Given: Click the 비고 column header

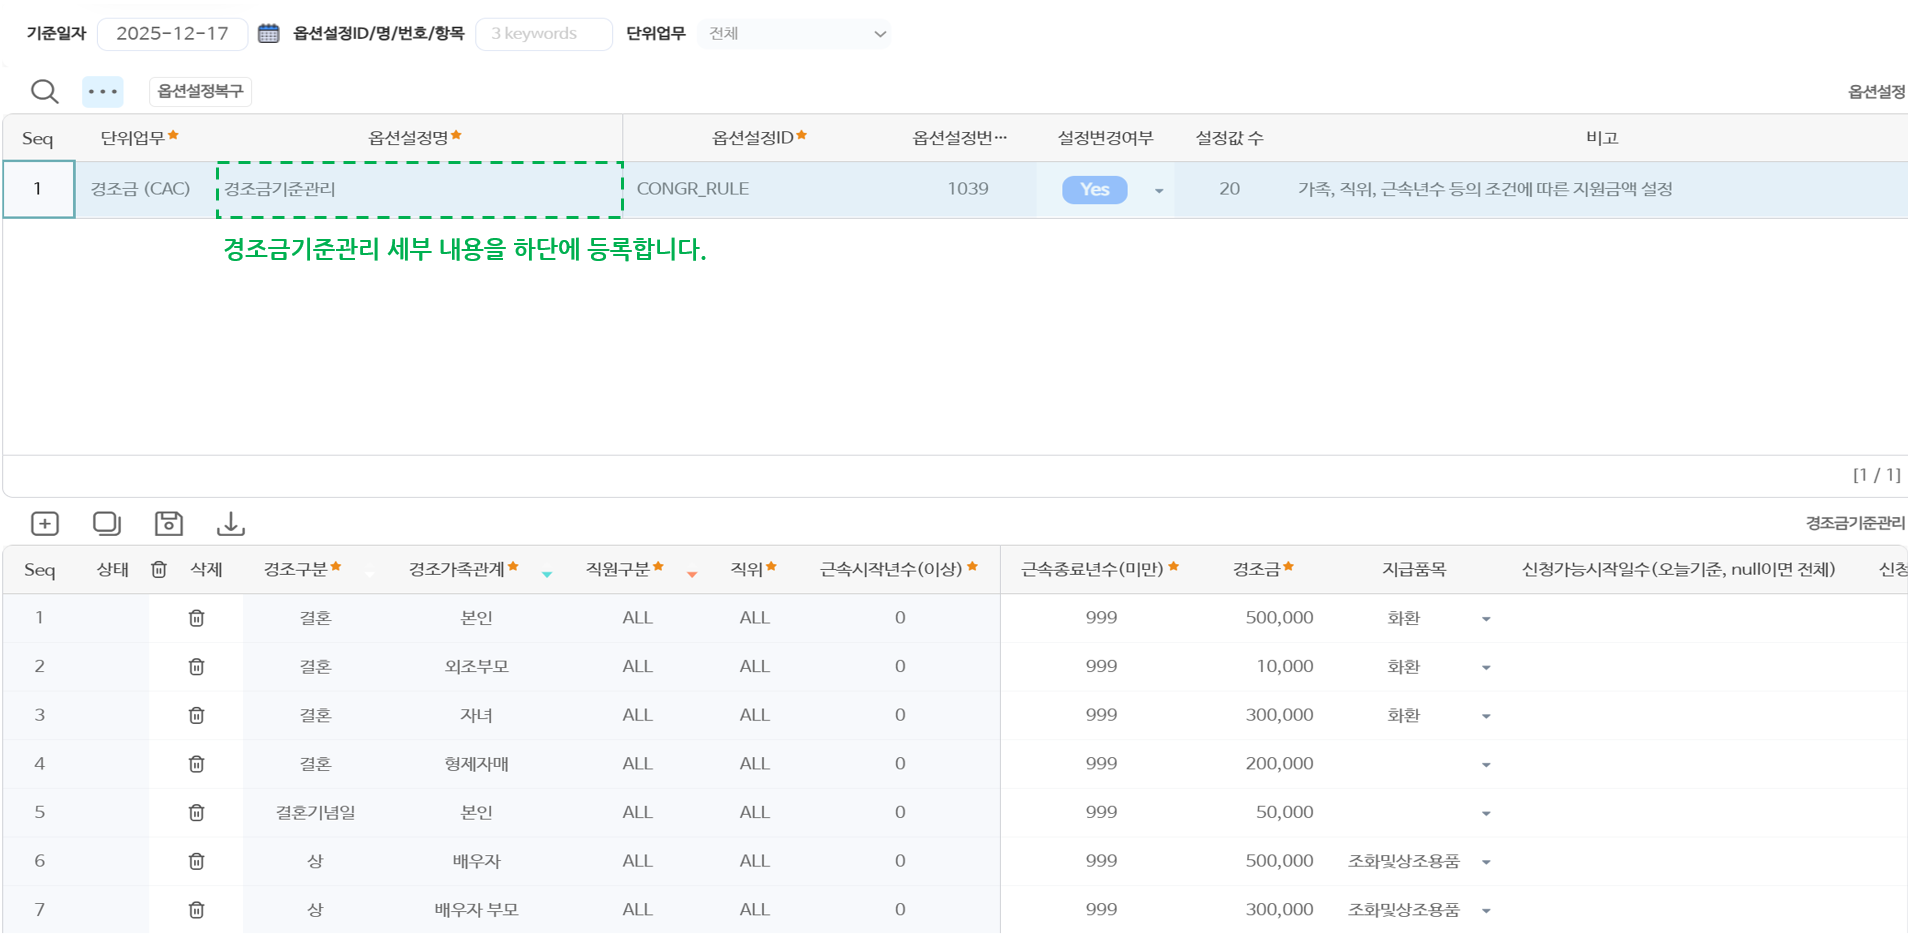Looking at the screenshot, I should (1602, 138).
